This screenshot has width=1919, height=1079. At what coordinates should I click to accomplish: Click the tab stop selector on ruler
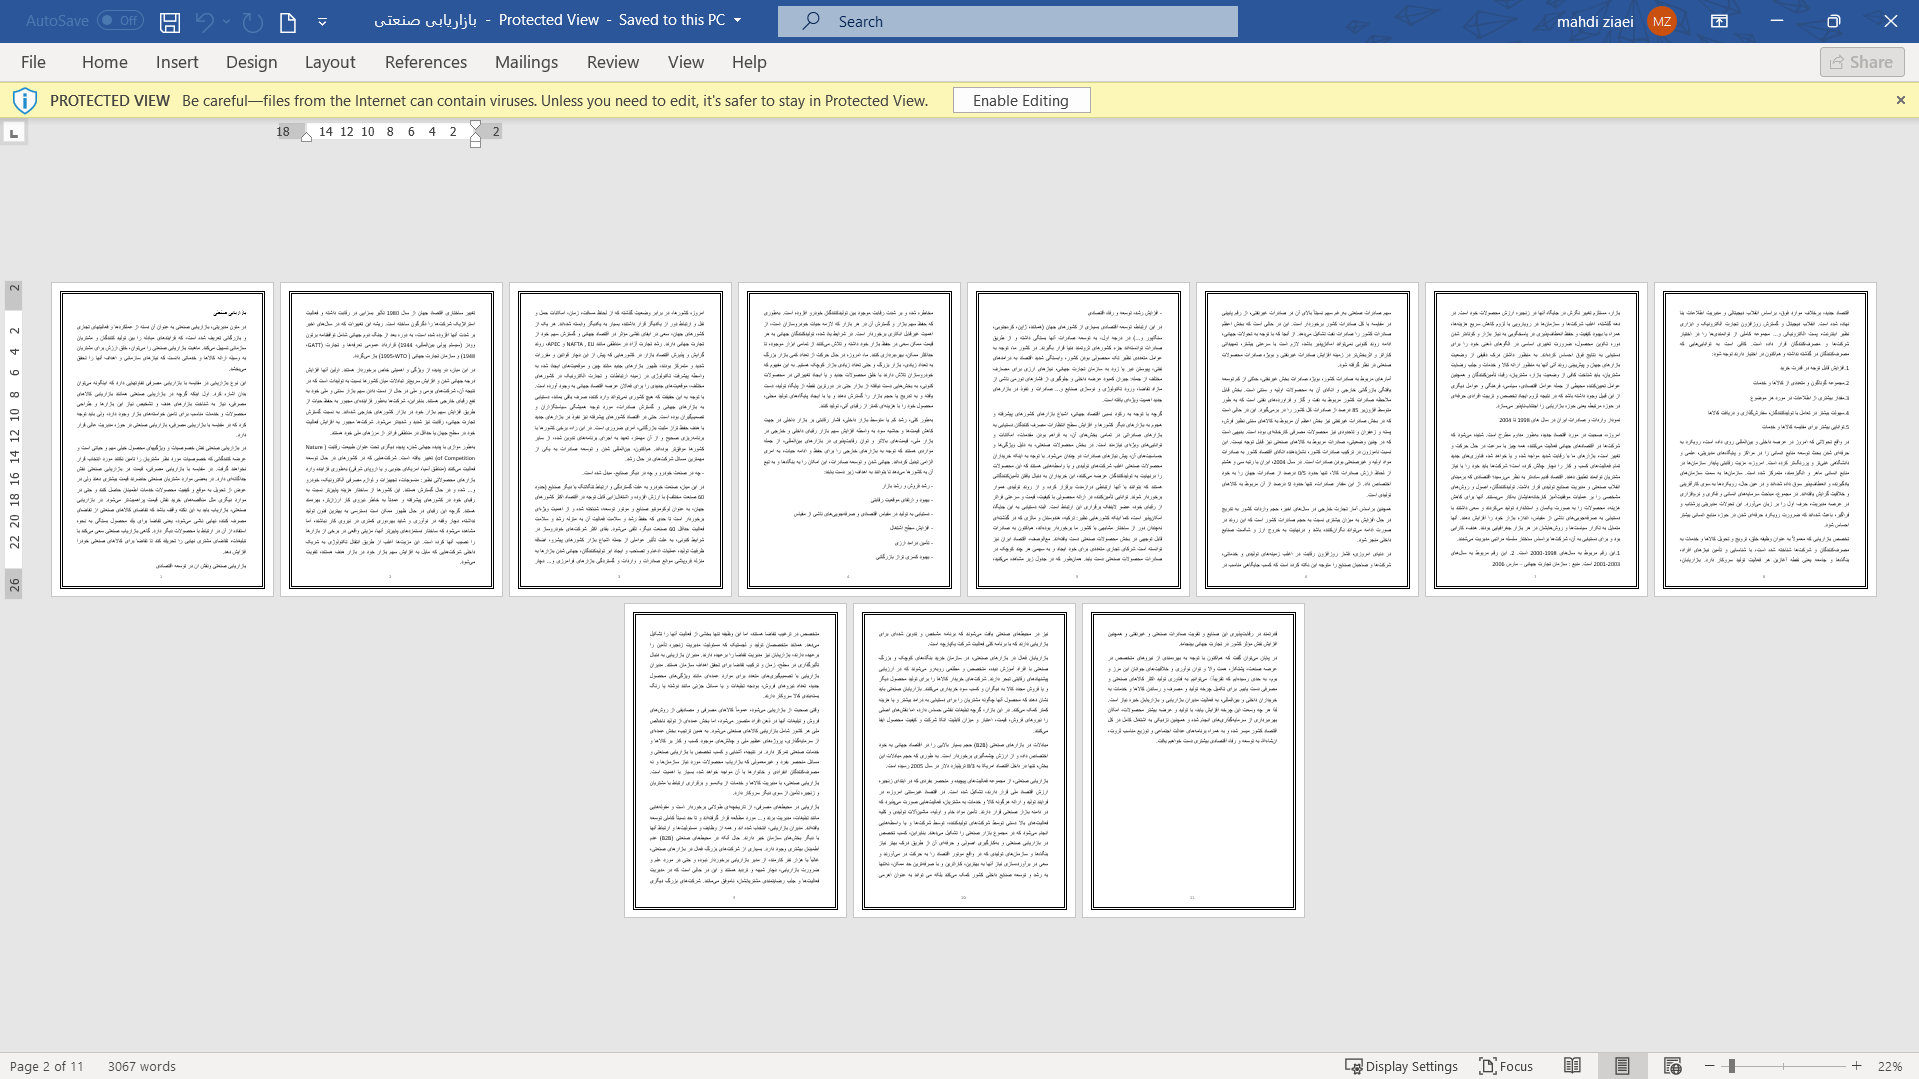(14, 132)
